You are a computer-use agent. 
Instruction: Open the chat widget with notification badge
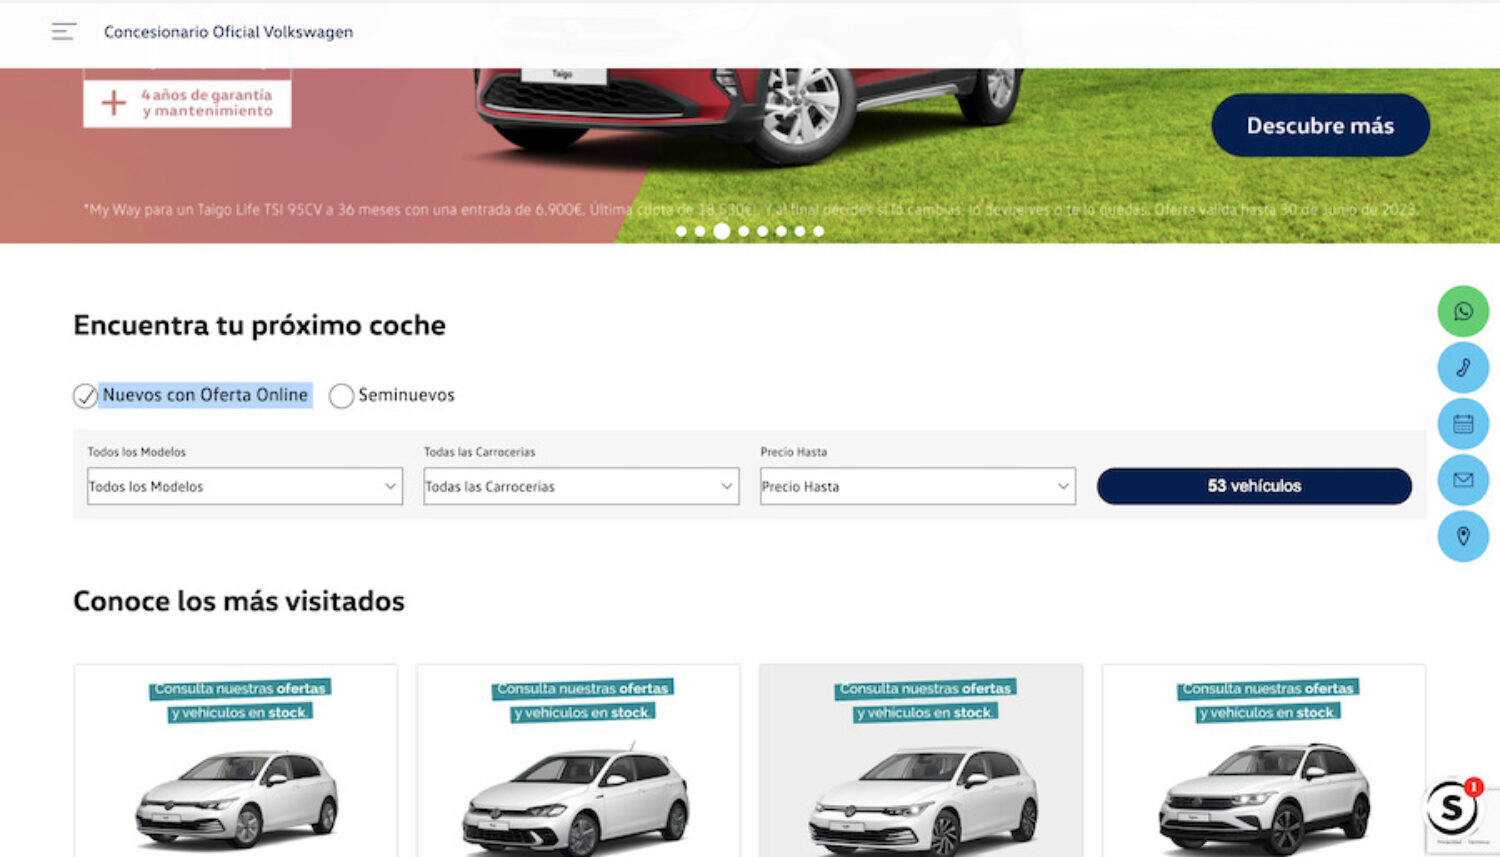1452,810
